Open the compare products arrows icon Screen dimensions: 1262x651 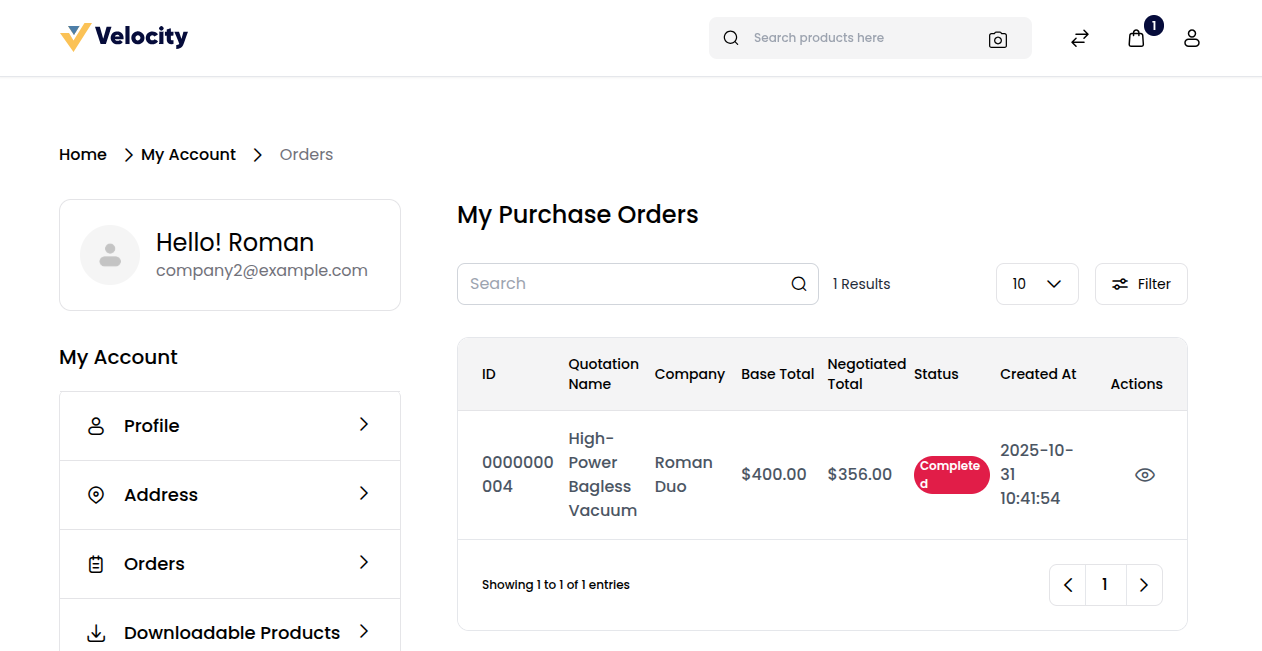[1079, 39]
